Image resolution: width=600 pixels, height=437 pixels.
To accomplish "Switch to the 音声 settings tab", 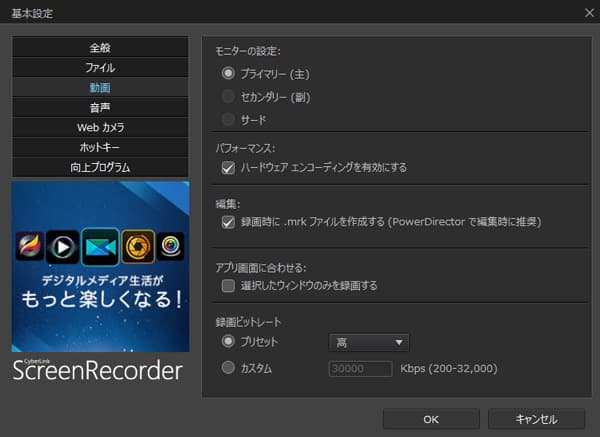I will (x=100, y=107).
